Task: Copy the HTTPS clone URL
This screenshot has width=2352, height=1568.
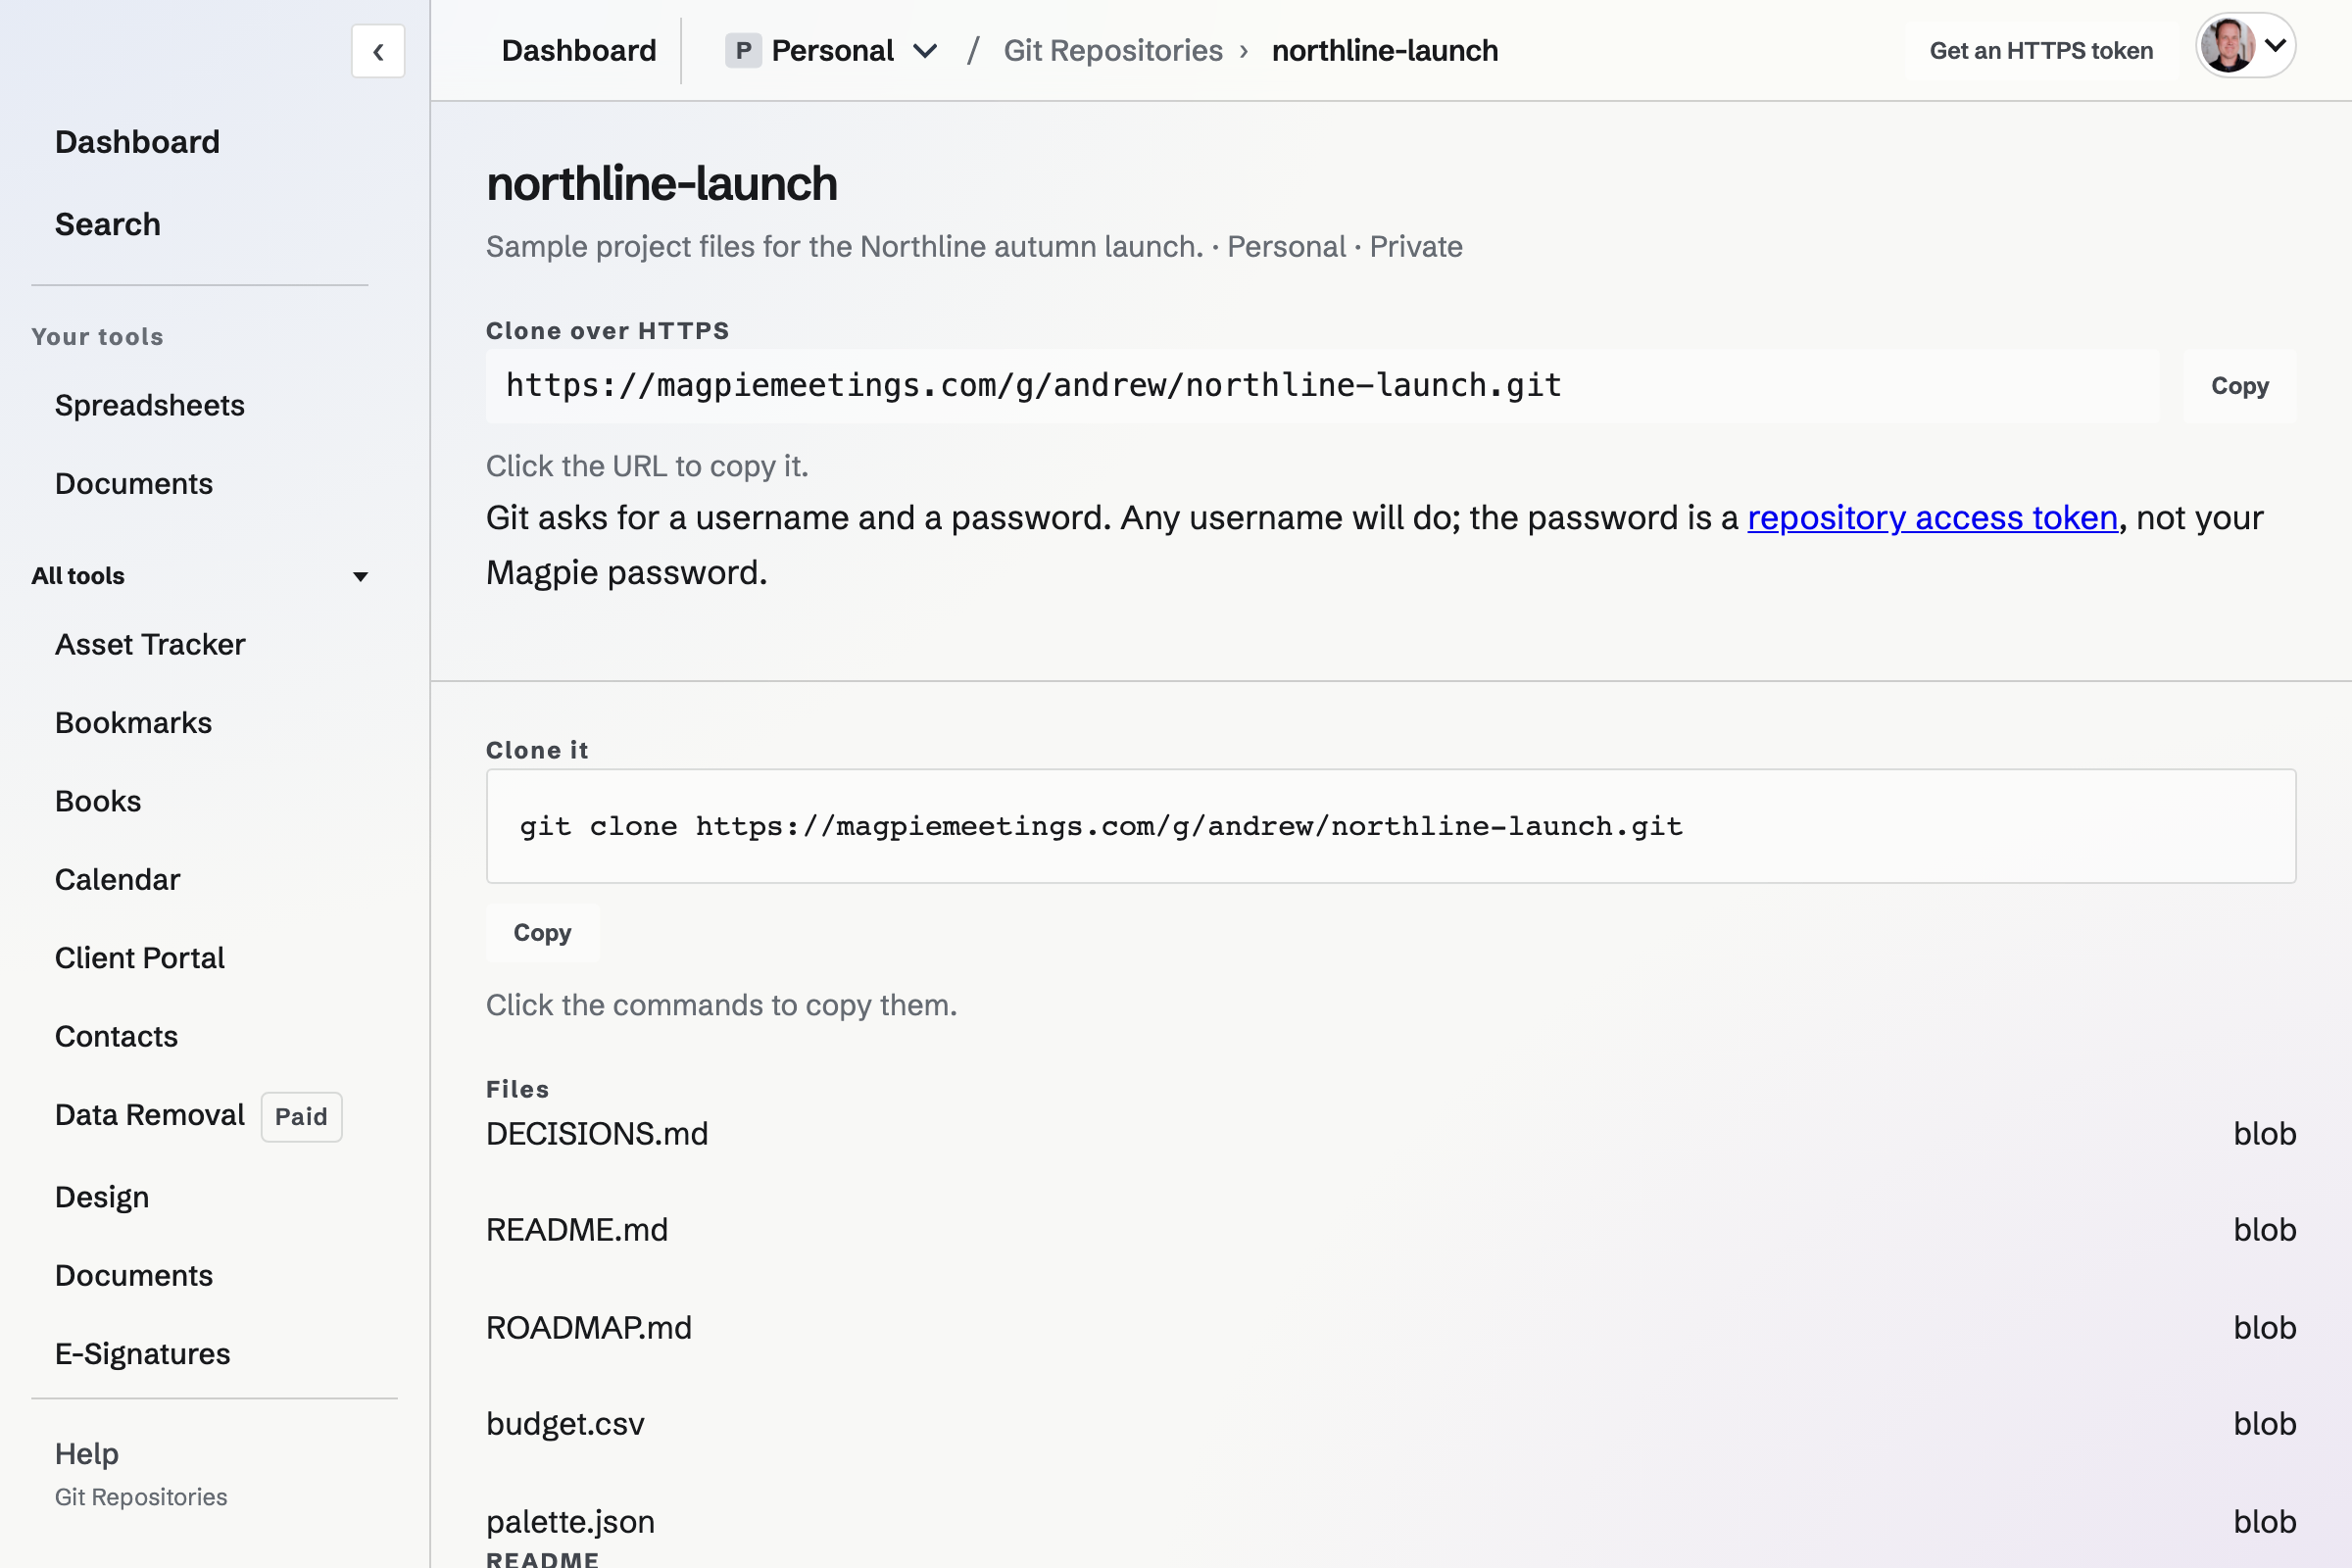Action: point(2239,386)
